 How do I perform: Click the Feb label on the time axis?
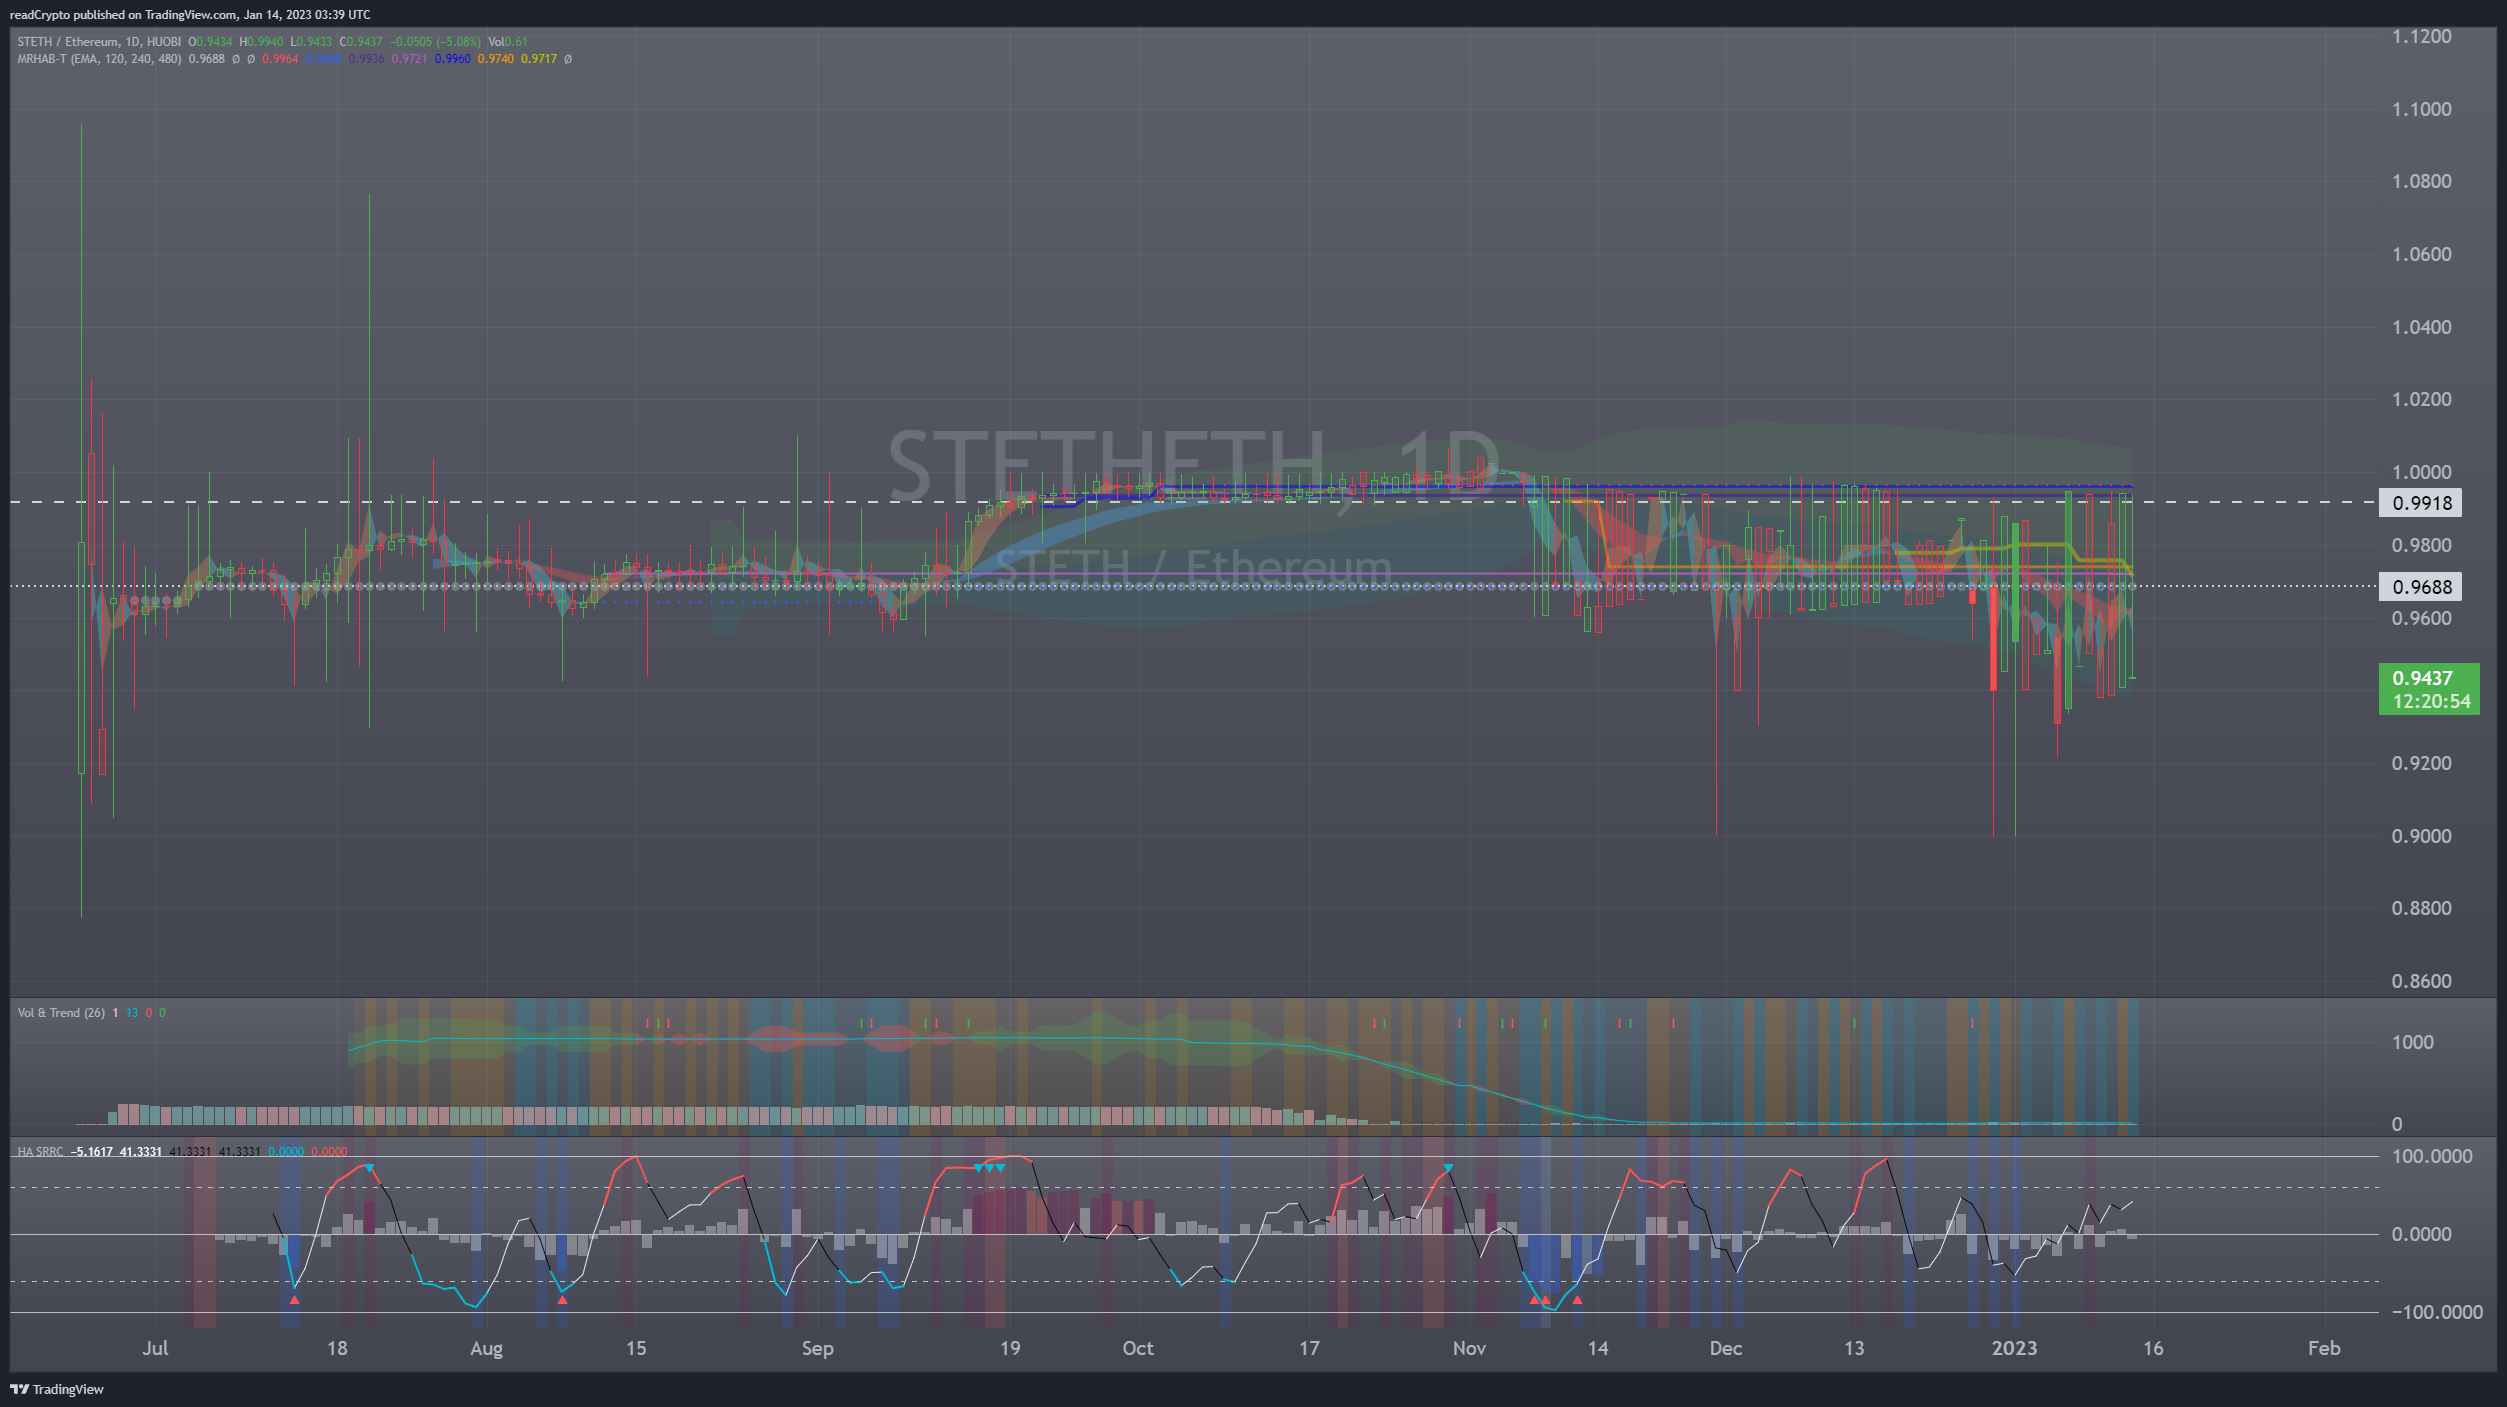point(2324,1348)
